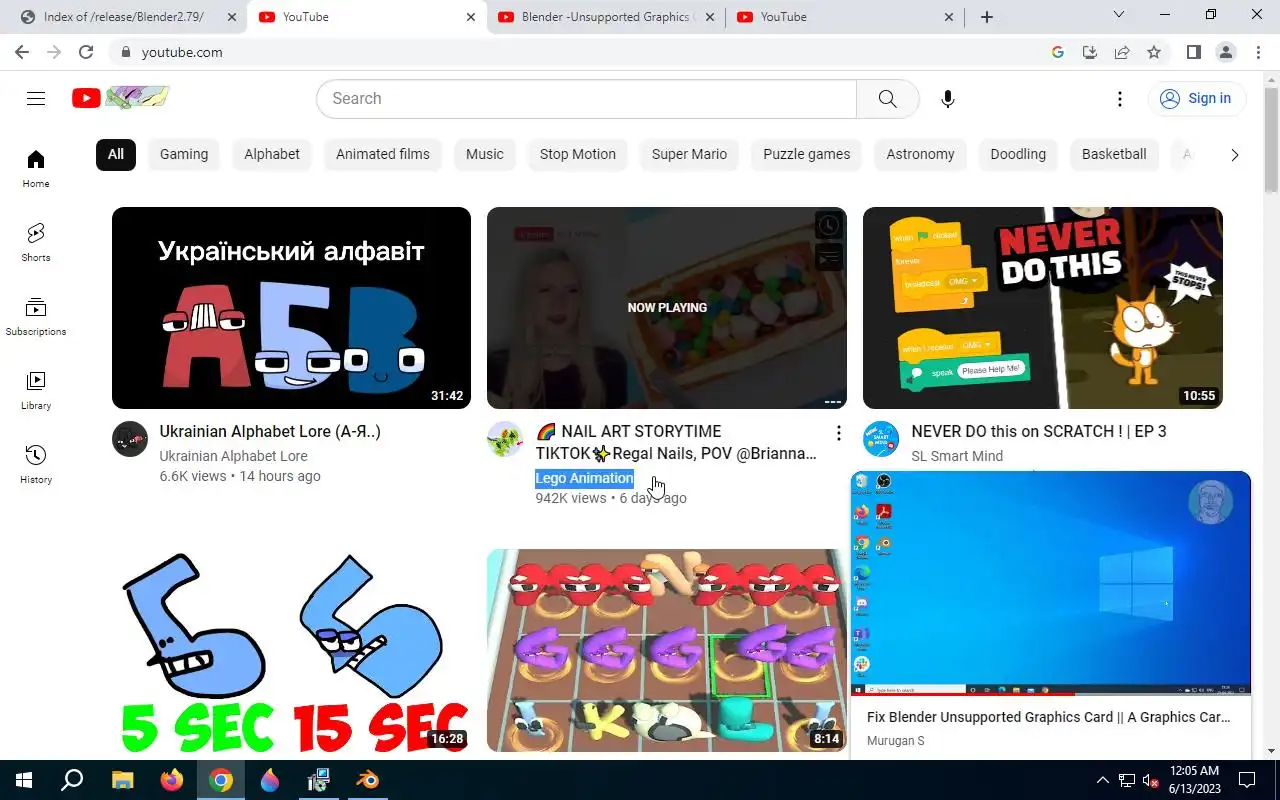Open Firefox from the taskbar
Screen dimensions: 1280x800
pyautogui.click(x=172, y=780)
